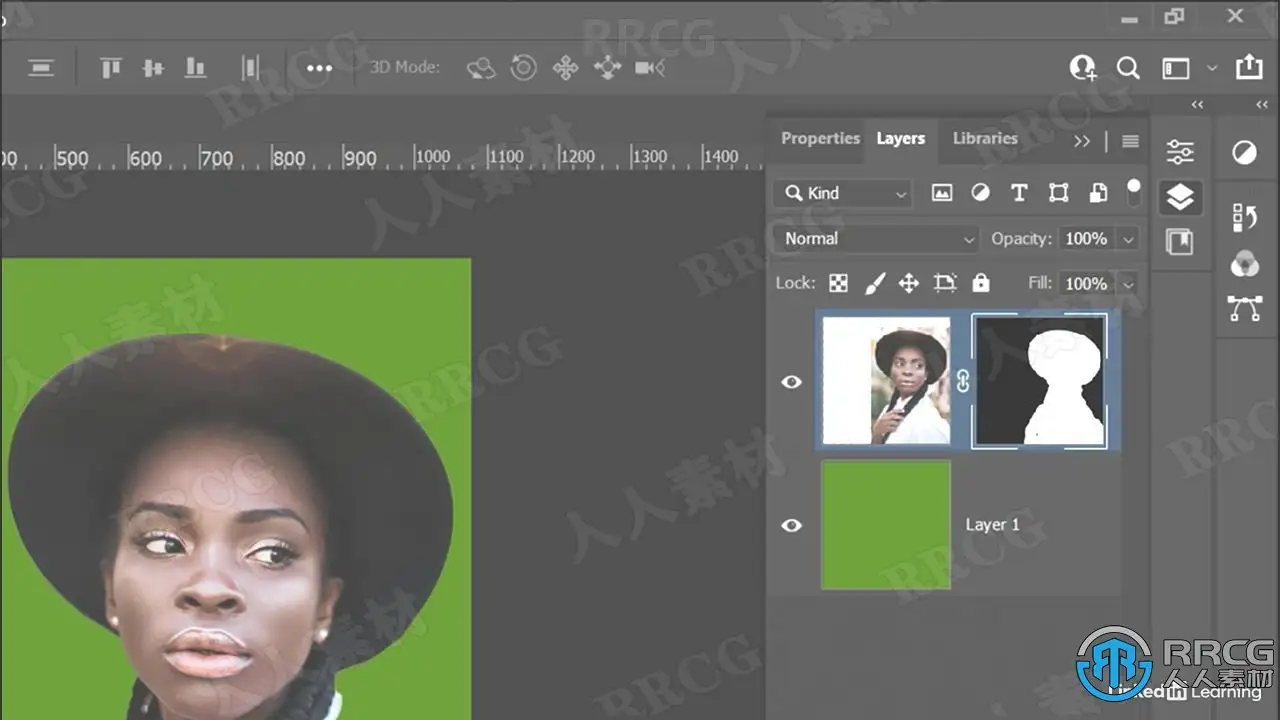Click the horizontal ruler at 1000
Viewport: 1280px width, 720px height.
click(x=432, y=157)
